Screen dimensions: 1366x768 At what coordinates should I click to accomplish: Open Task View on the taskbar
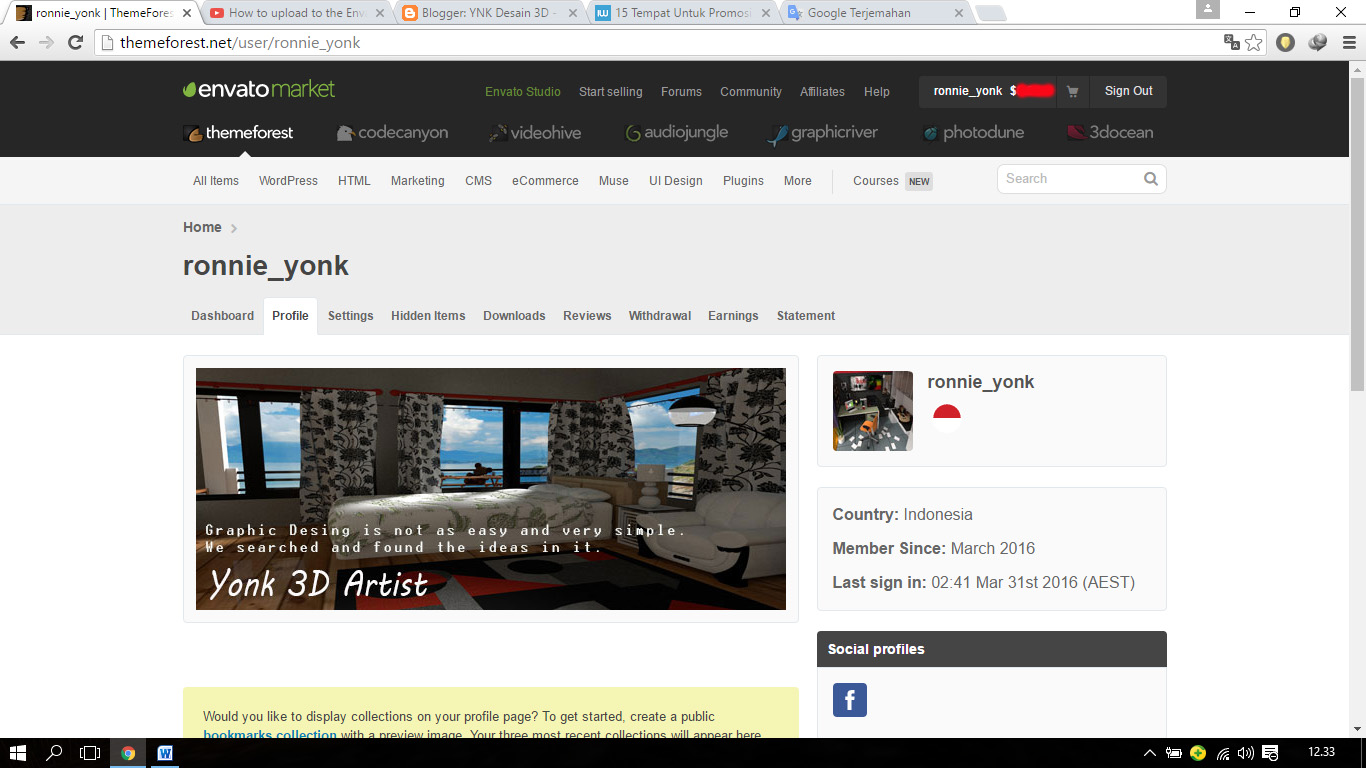point(91,753)
